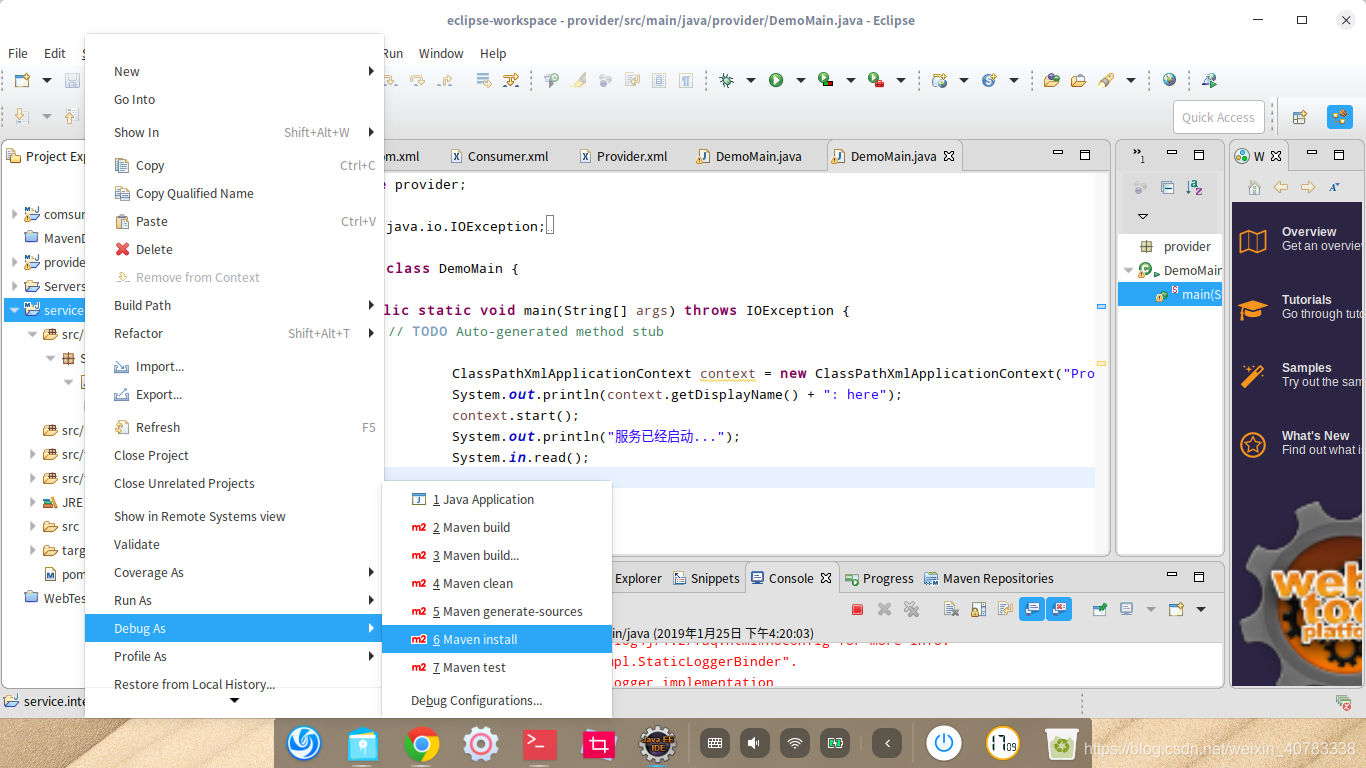The height and width of the screenshot is (768, 1366).
Task: Show more items via context menu bottom arrow
Action: [x=235, y=701]
